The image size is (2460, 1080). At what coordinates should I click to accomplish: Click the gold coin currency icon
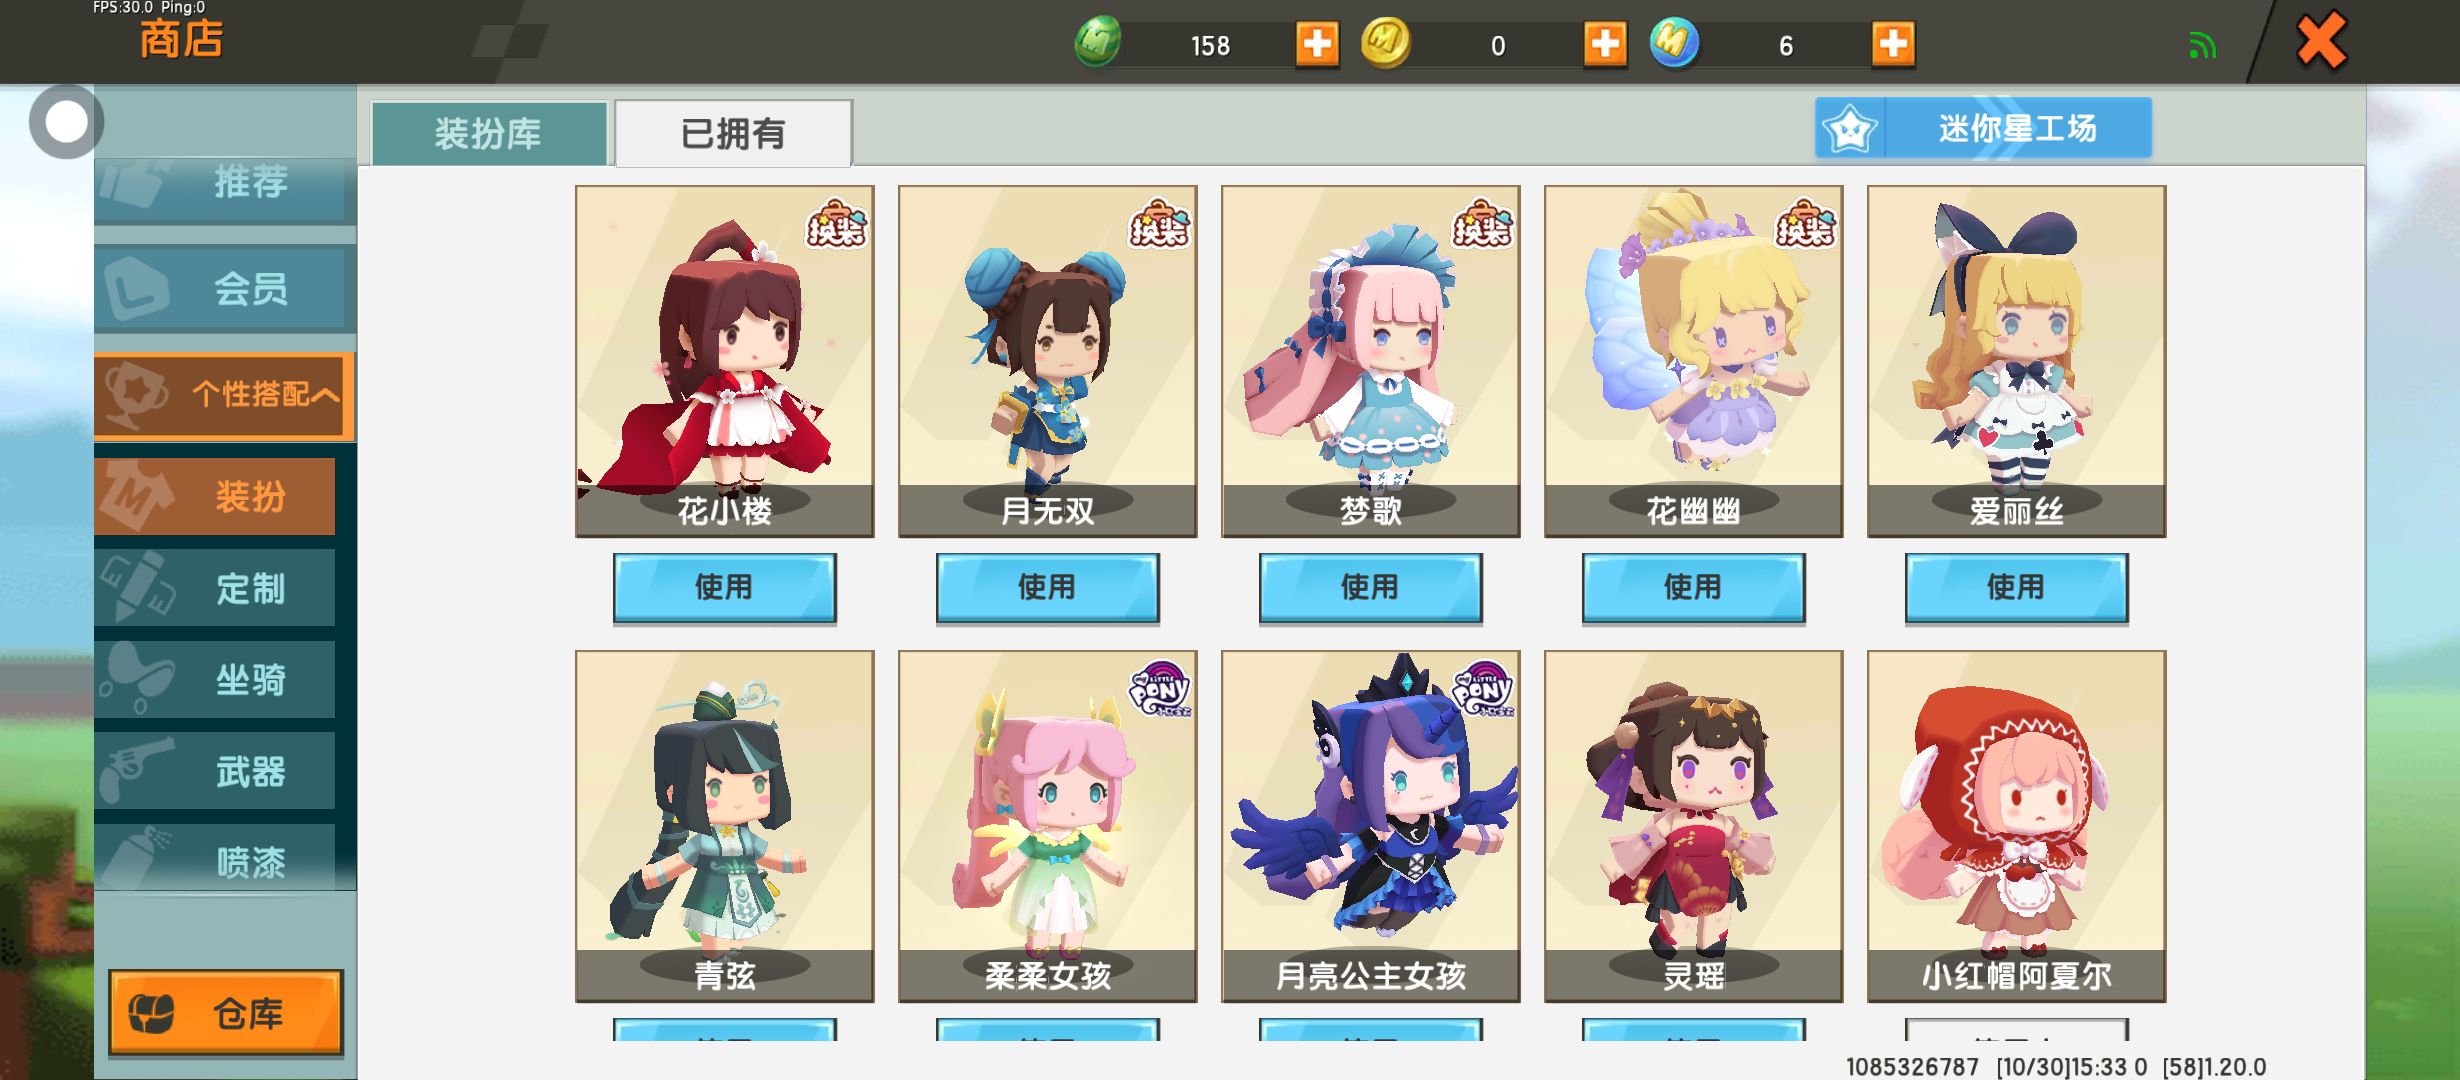[1385, 43]
